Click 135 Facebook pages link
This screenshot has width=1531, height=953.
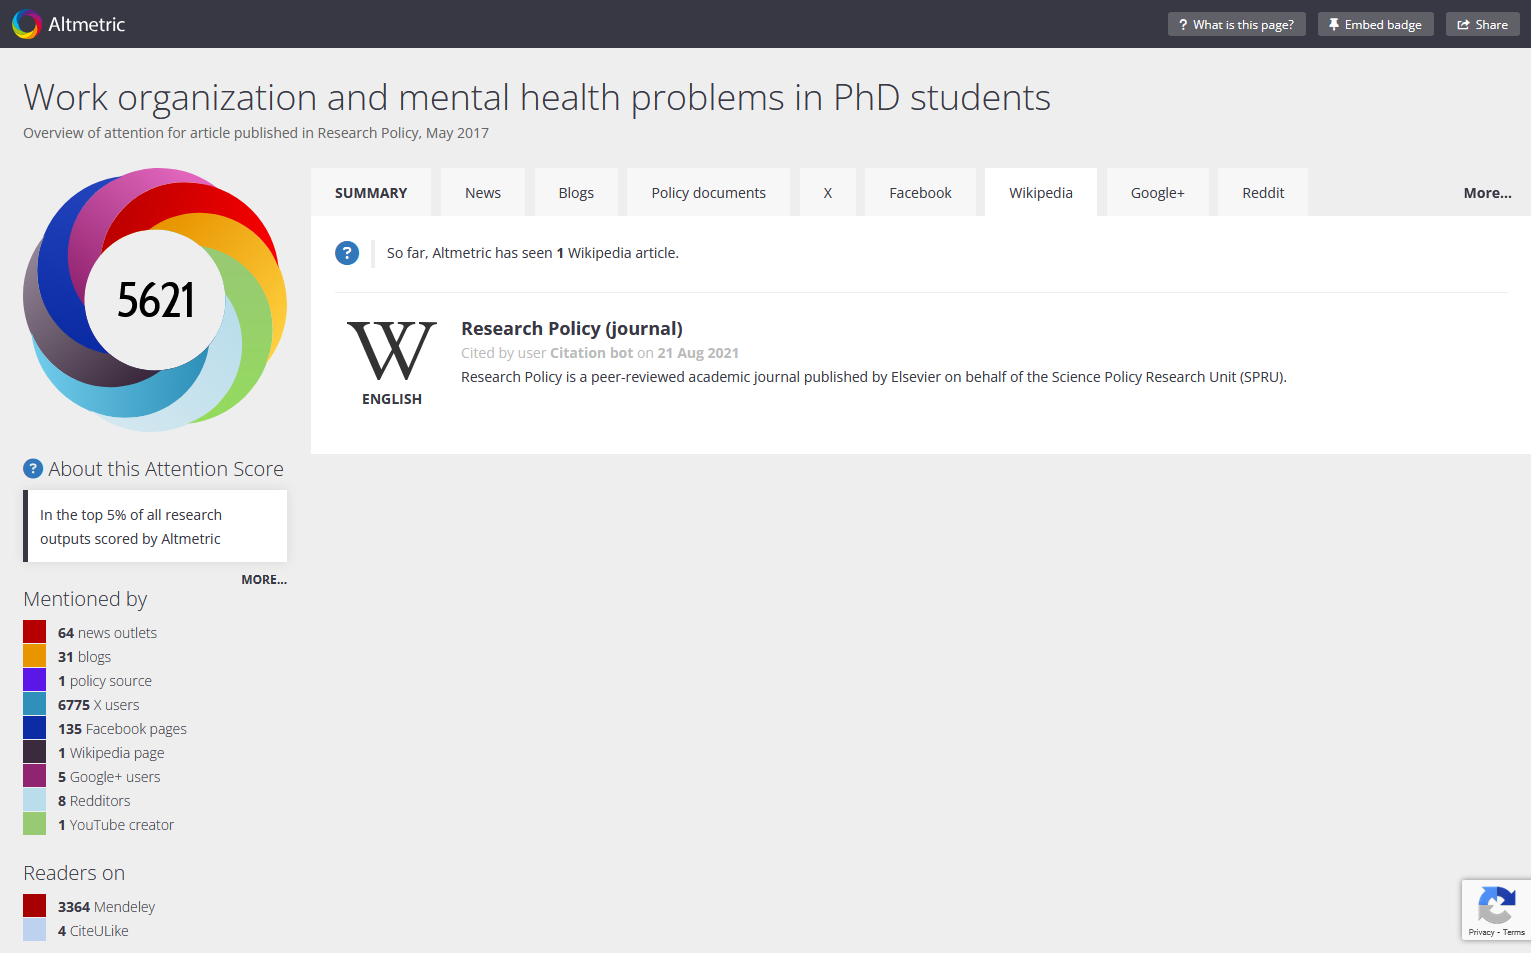pyautogui.click(x=122, y=729)
